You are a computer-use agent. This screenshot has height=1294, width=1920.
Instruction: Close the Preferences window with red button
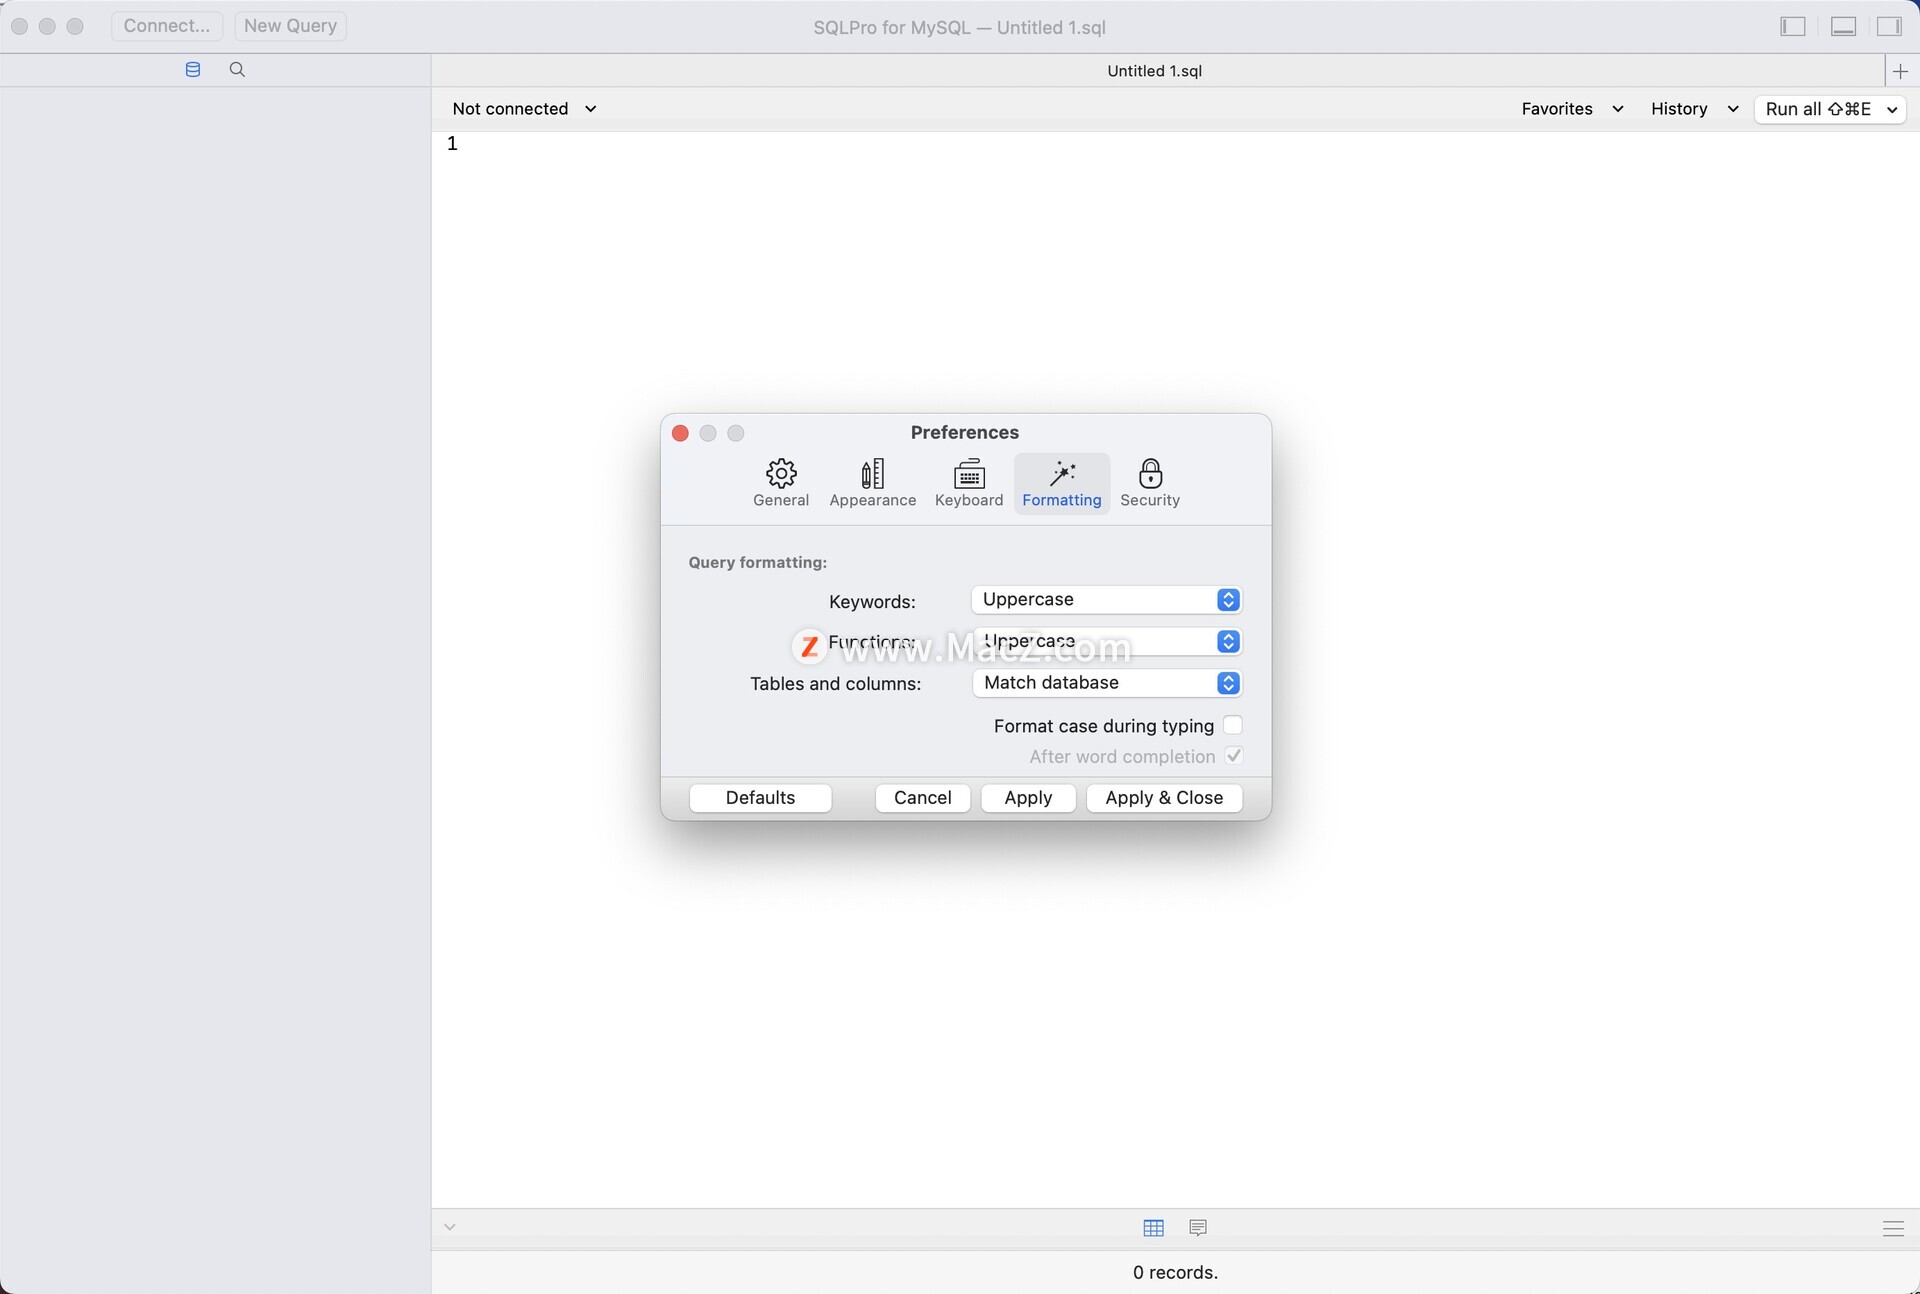click(x=680, y=433)
